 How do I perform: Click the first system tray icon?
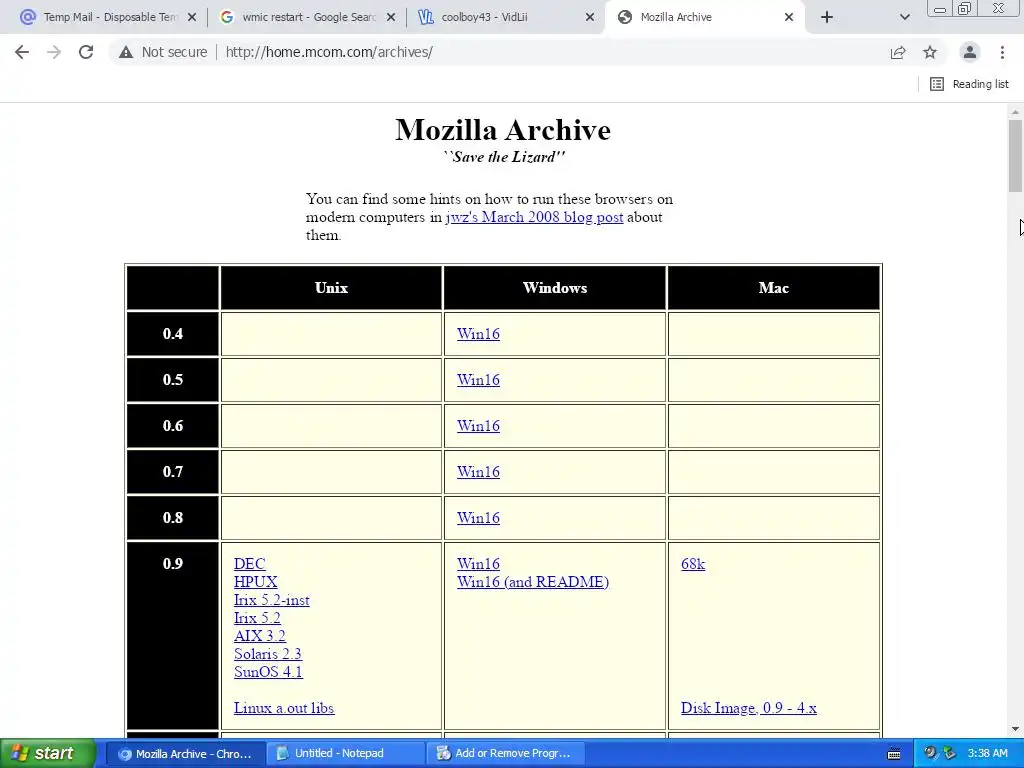pos(931,753)
